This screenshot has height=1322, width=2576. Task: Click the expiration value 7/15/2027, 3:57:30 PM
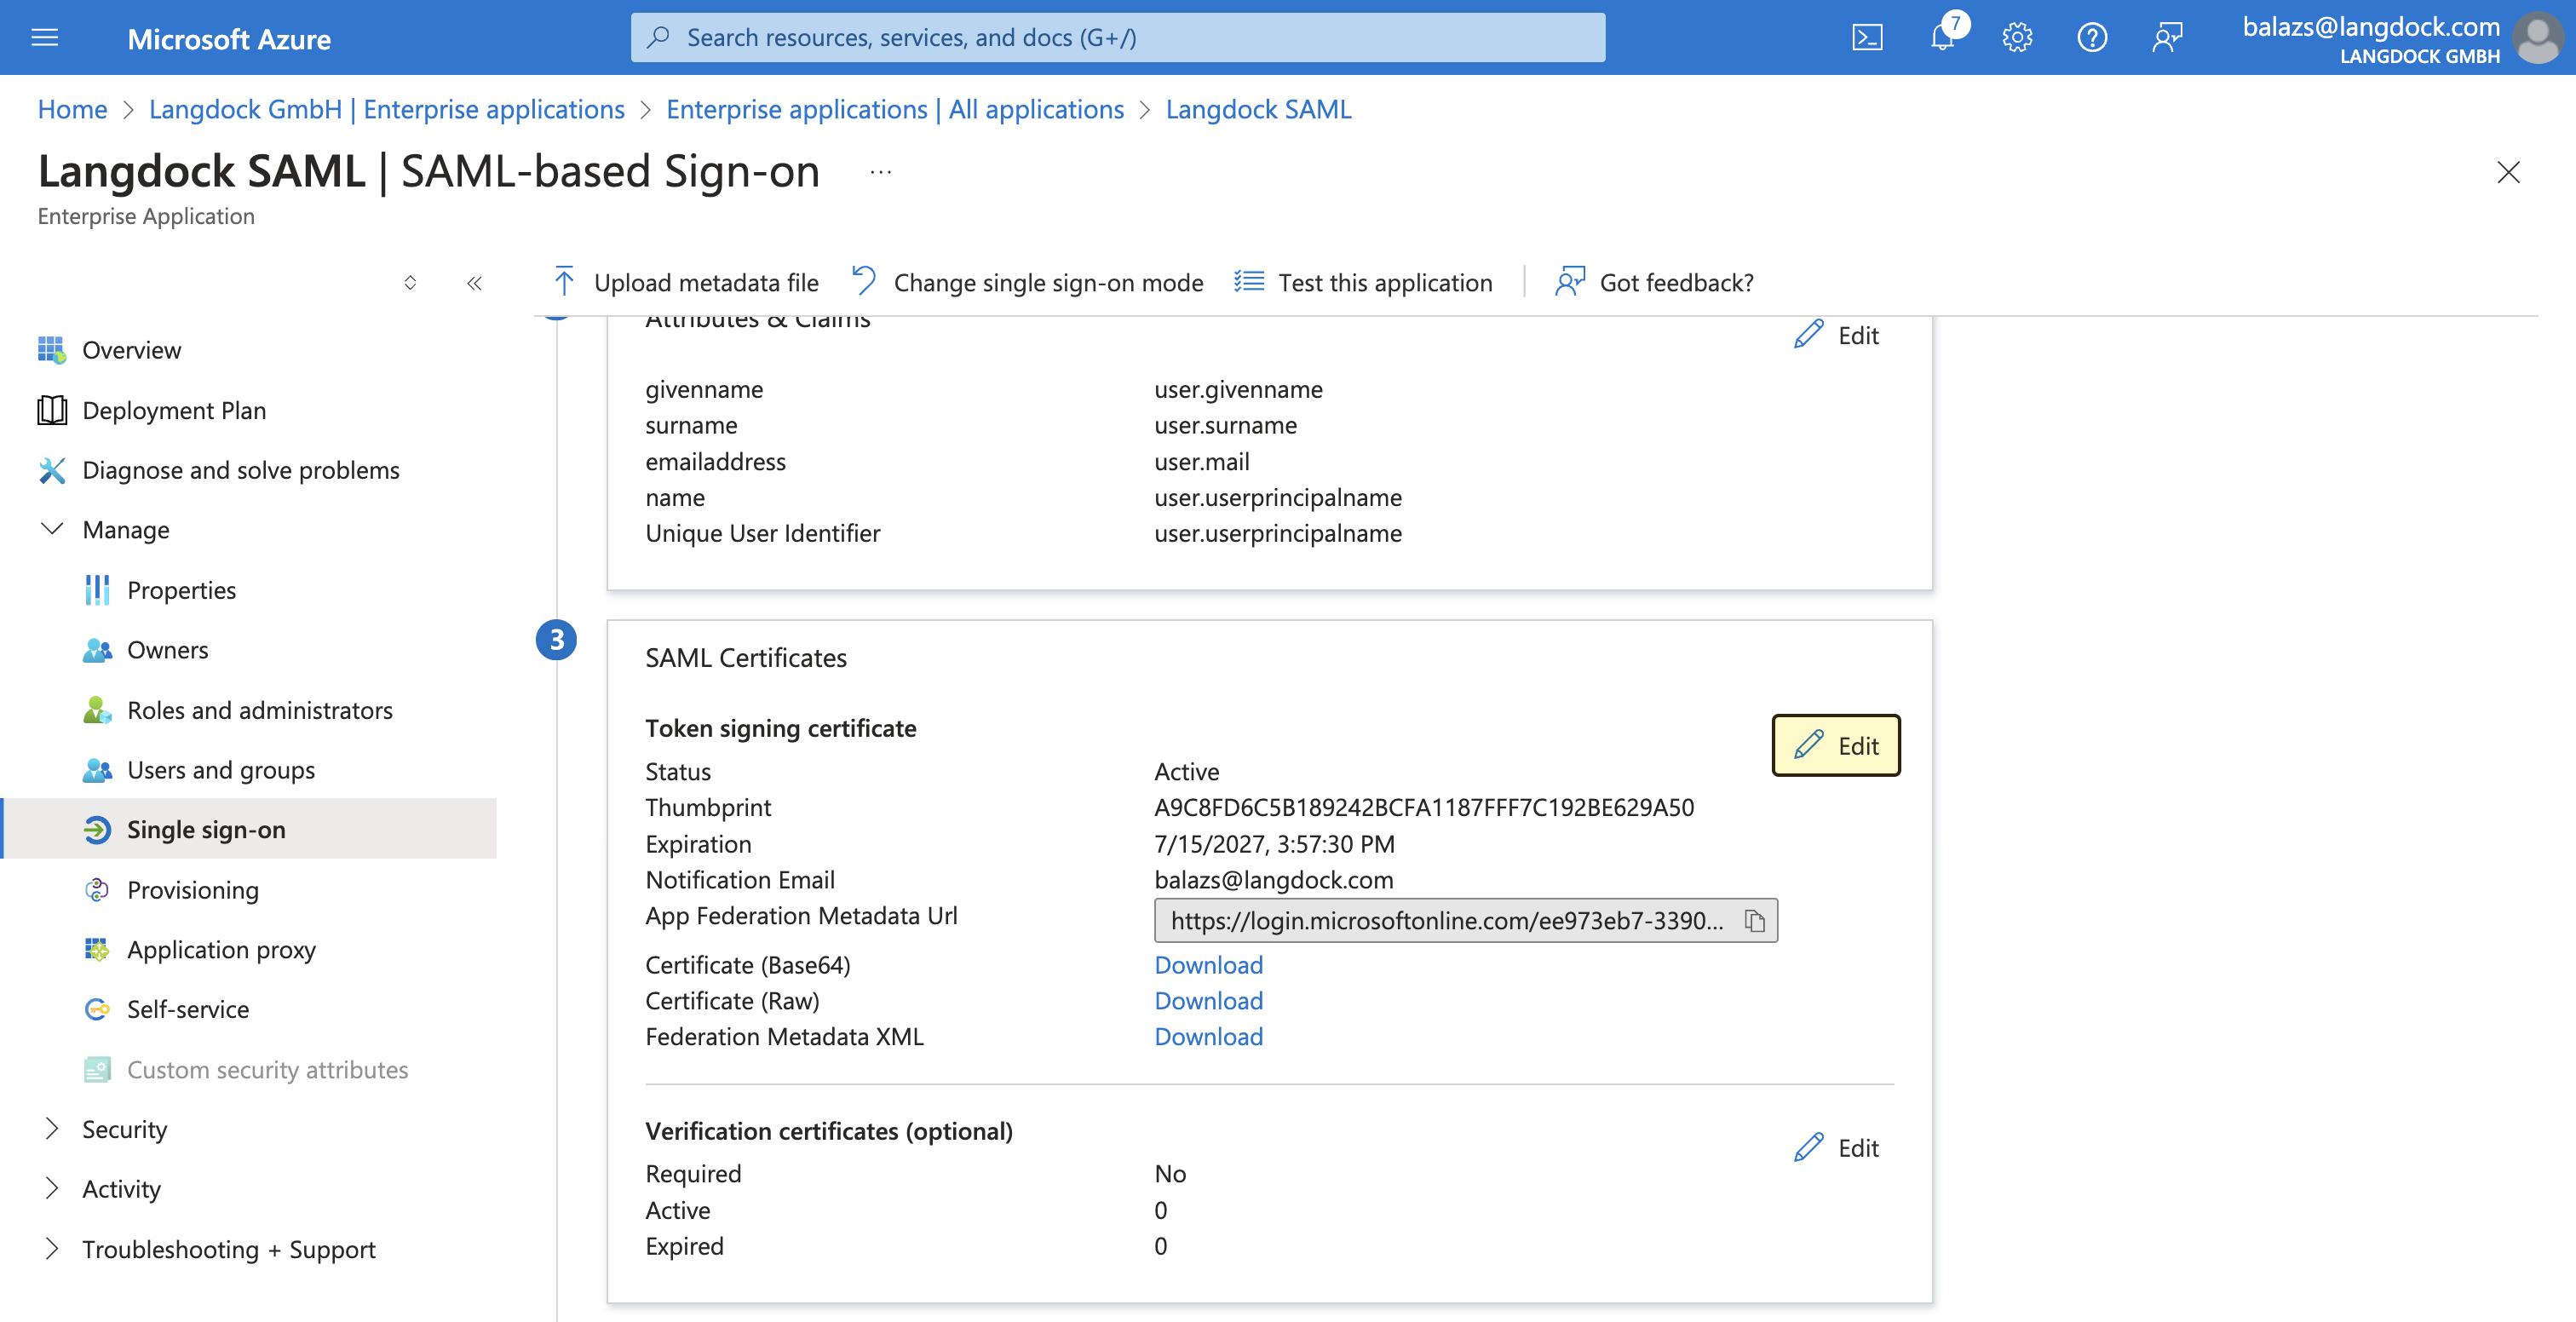pos(1274,843)
